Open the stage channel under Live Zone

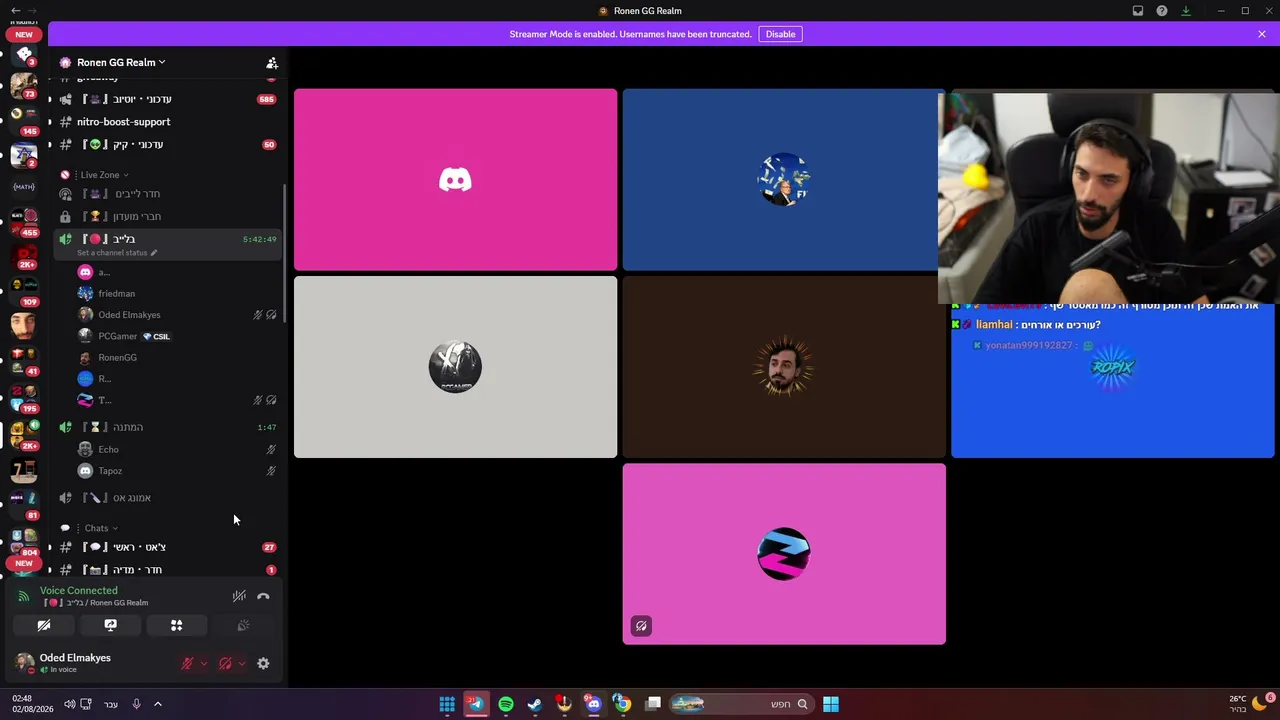click(x=167, y=194)
